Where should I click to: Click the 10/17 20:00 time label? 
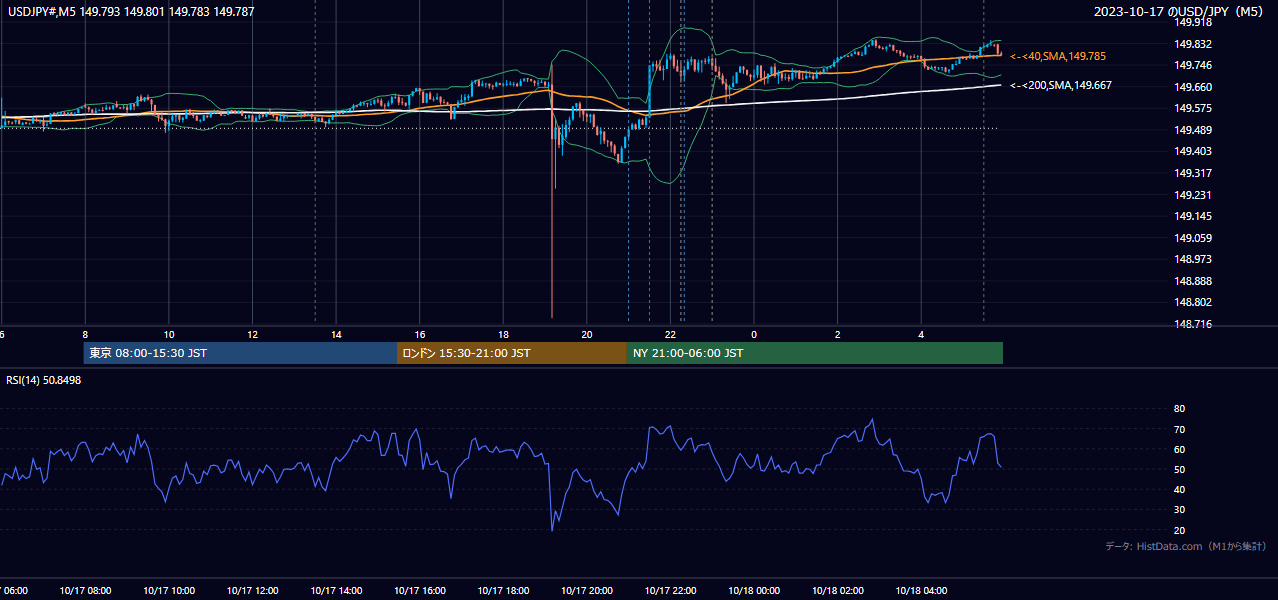point(587,590)
